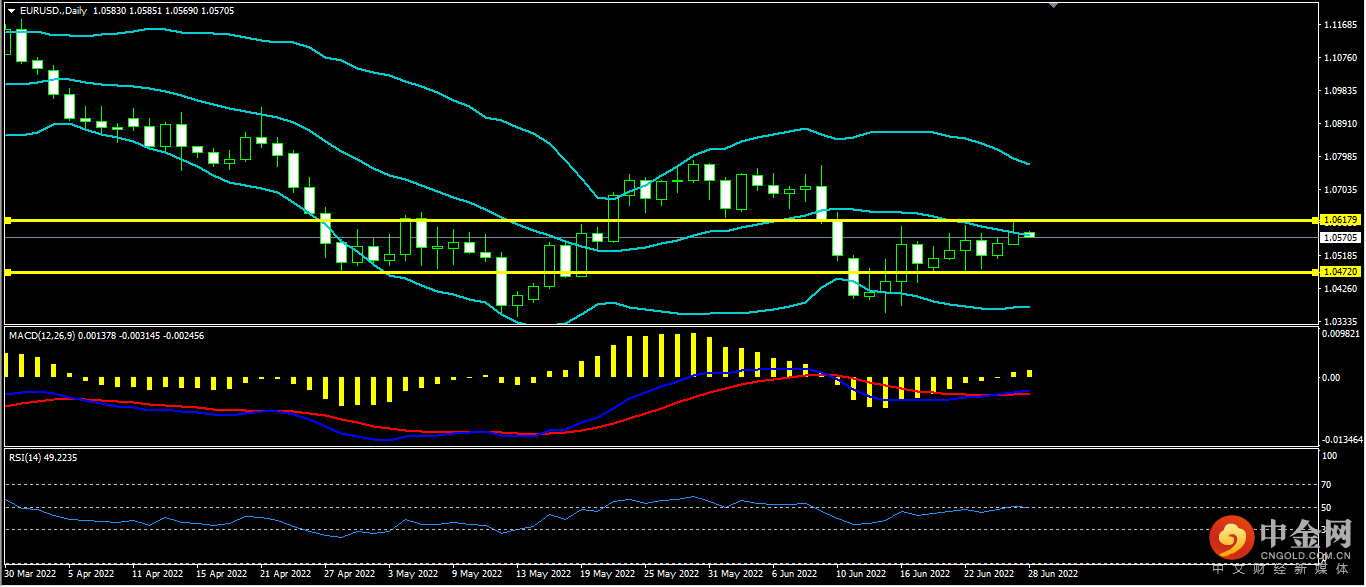
Task: Click the 21 Apr 2022 date label
Action: tap(285, 575)
